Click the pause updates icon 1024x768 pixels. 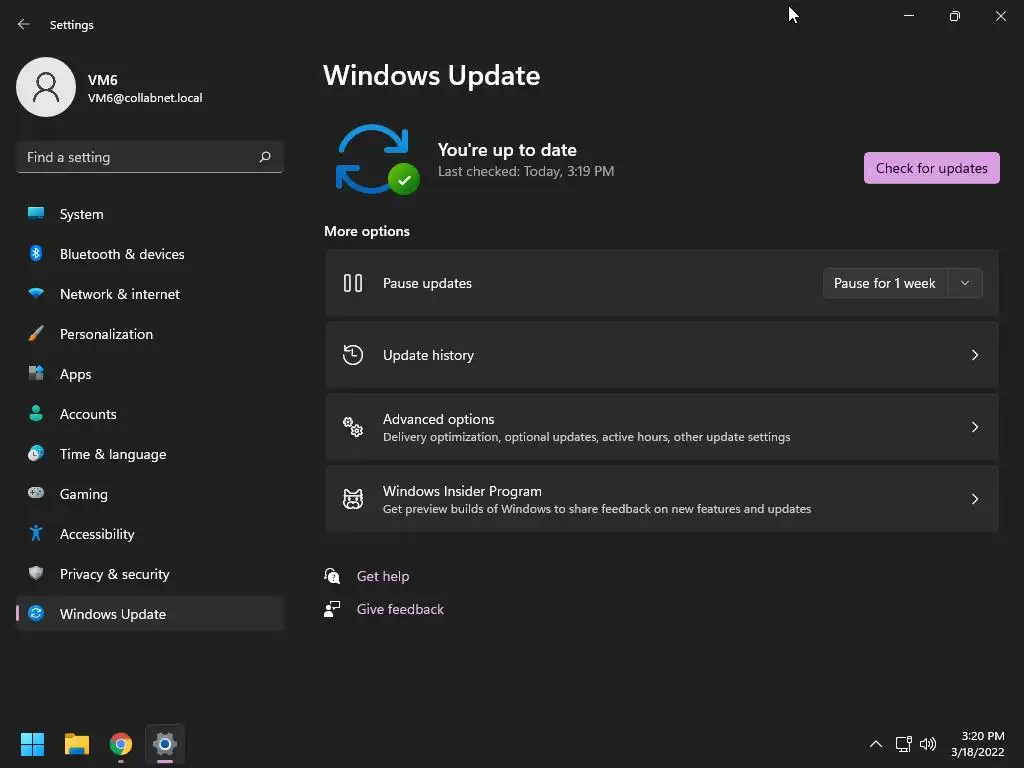point(353,283)
